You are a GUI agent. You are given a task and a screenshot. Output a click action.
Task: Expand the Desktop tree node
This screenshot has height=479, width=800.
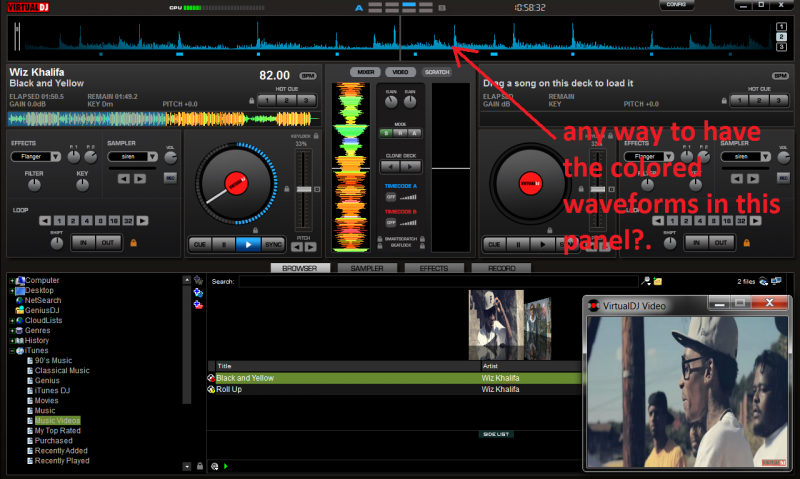point(11,291)
